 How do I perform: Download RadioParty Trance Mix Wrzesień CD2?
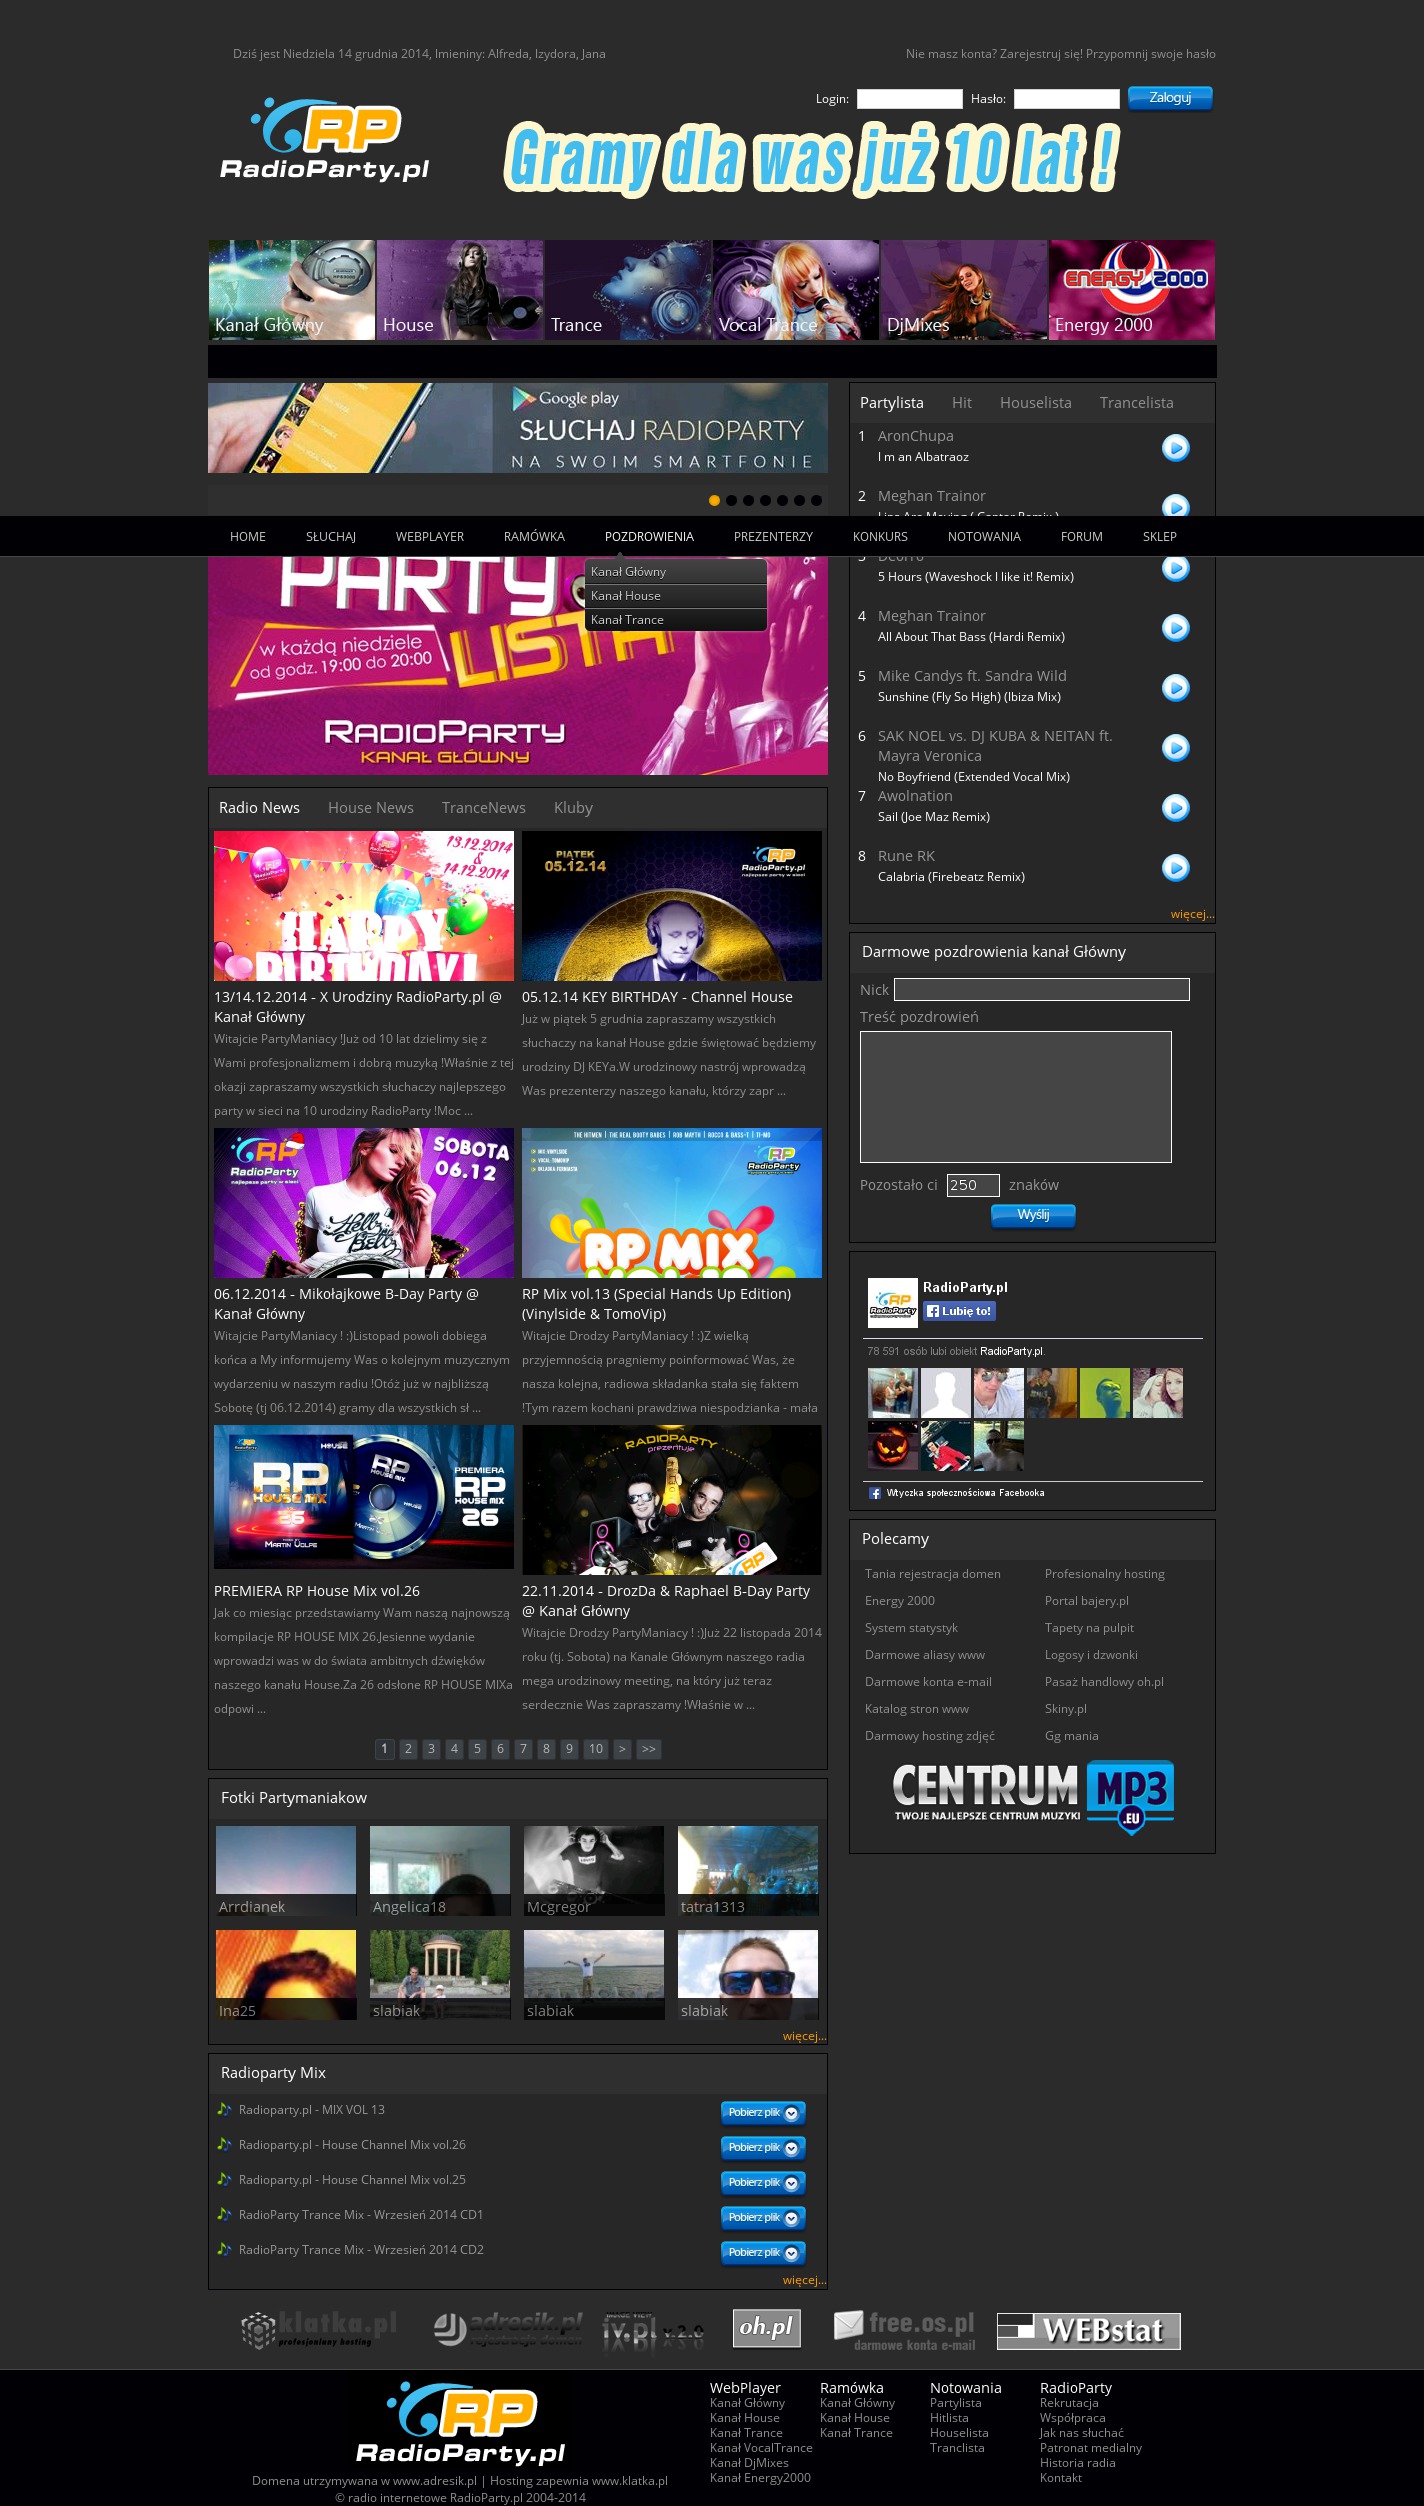click(x=763, y=2252)
